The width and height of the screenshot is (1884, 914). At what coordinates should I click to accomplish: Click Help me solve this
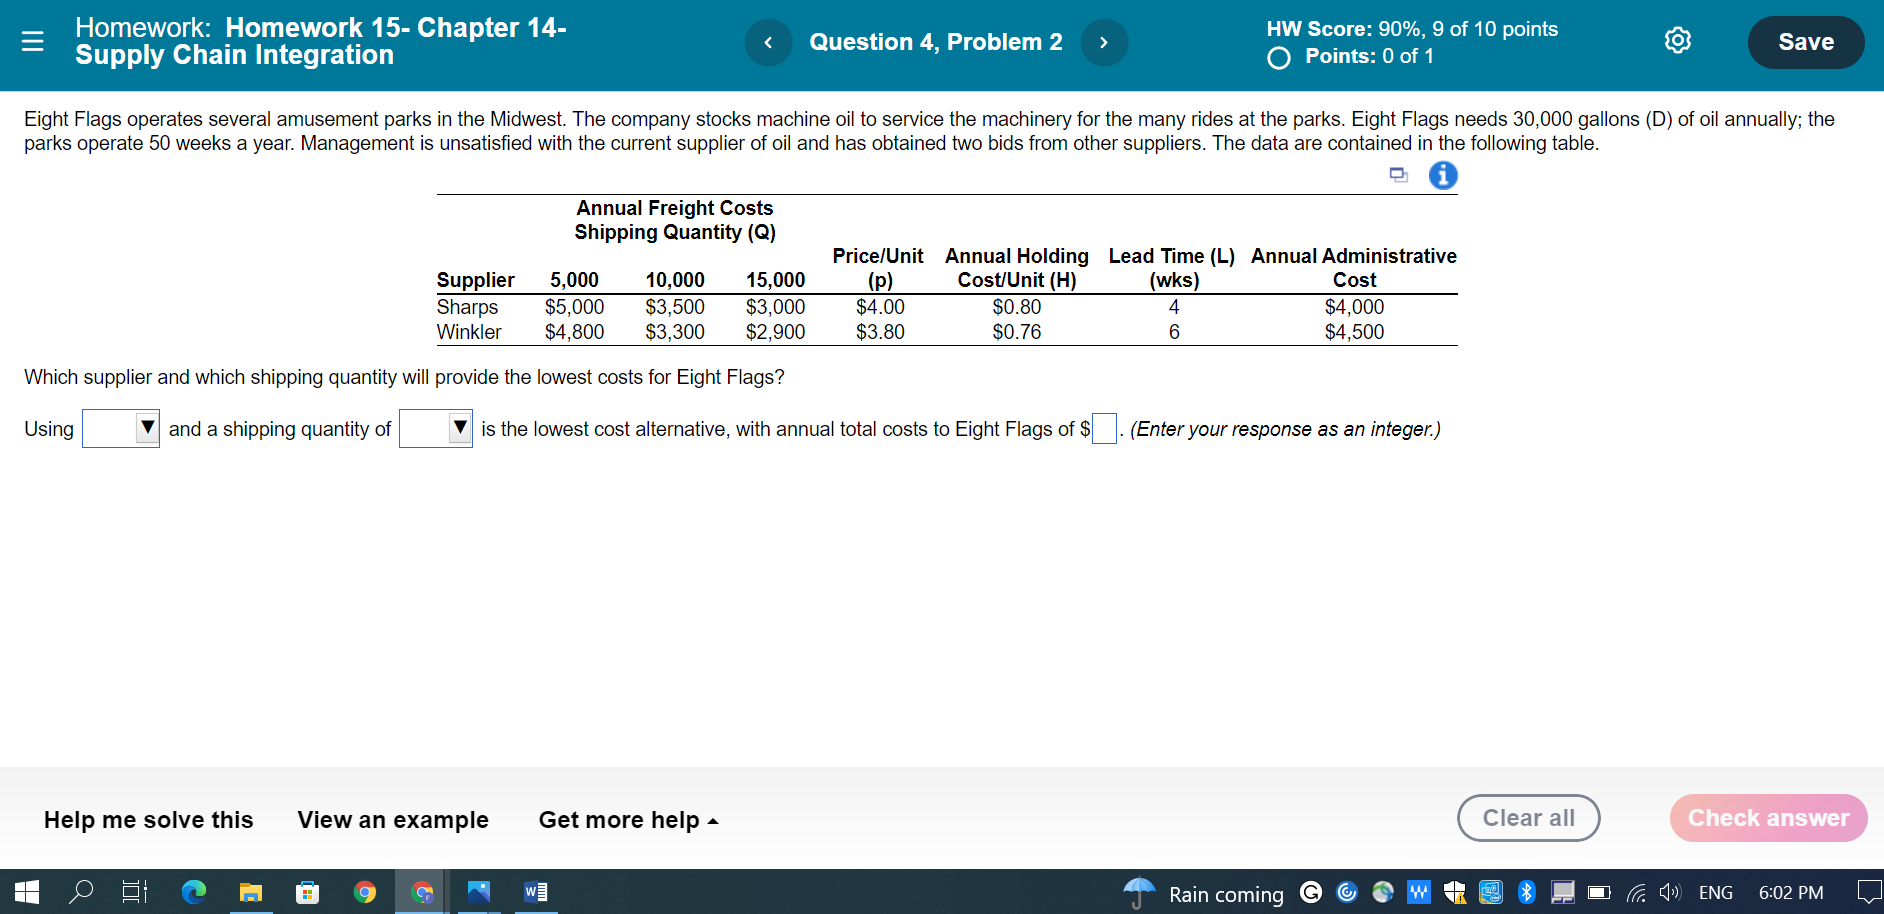pos(149,820)
